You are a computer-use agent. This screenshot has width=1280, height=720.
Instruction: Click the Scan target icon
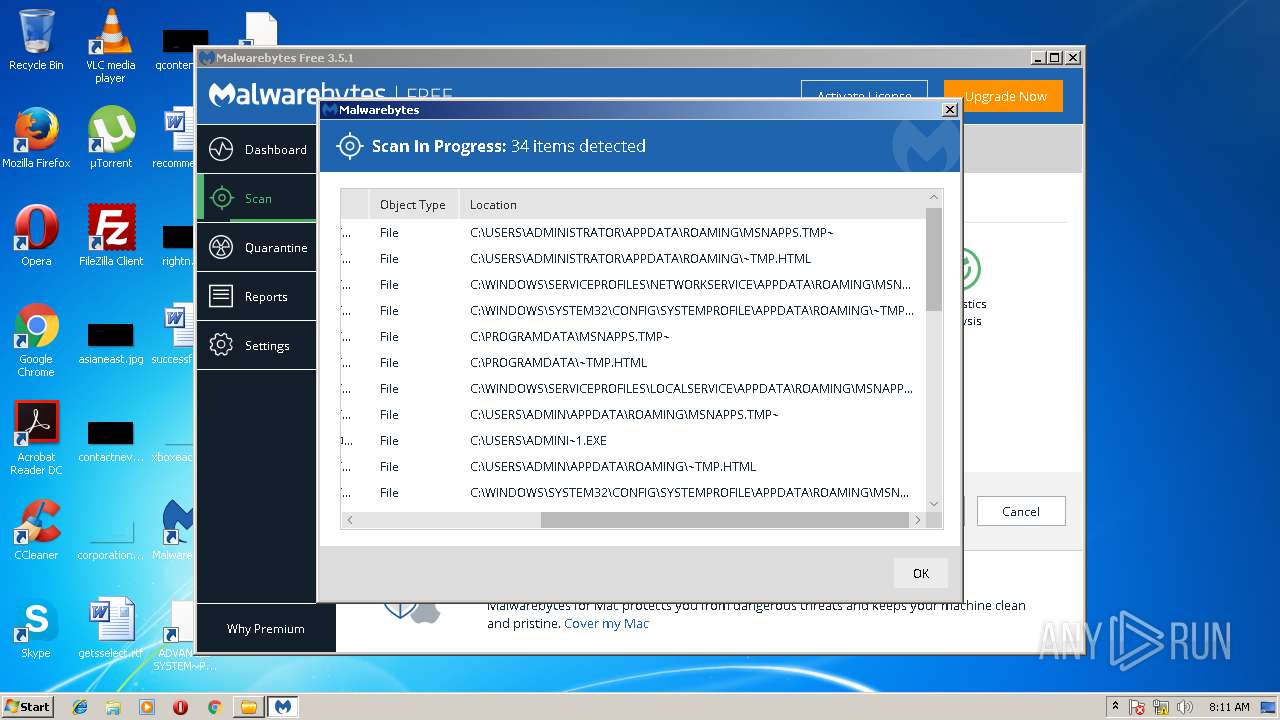221,198
